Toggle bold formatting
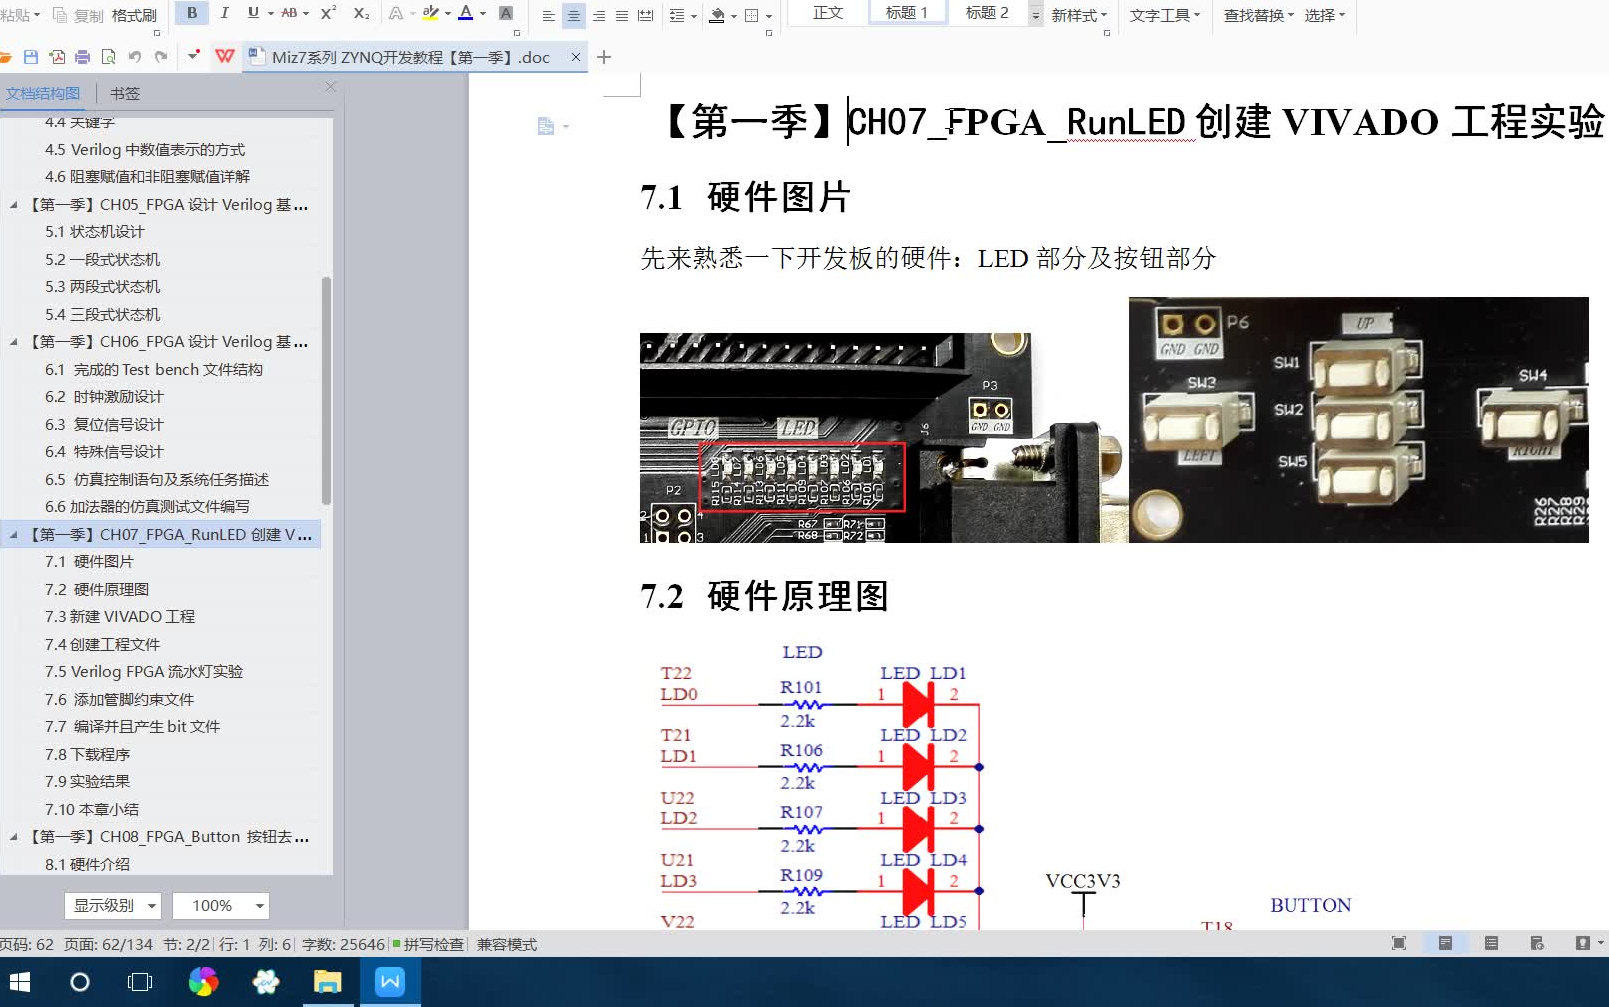 [x=190, y=13]
